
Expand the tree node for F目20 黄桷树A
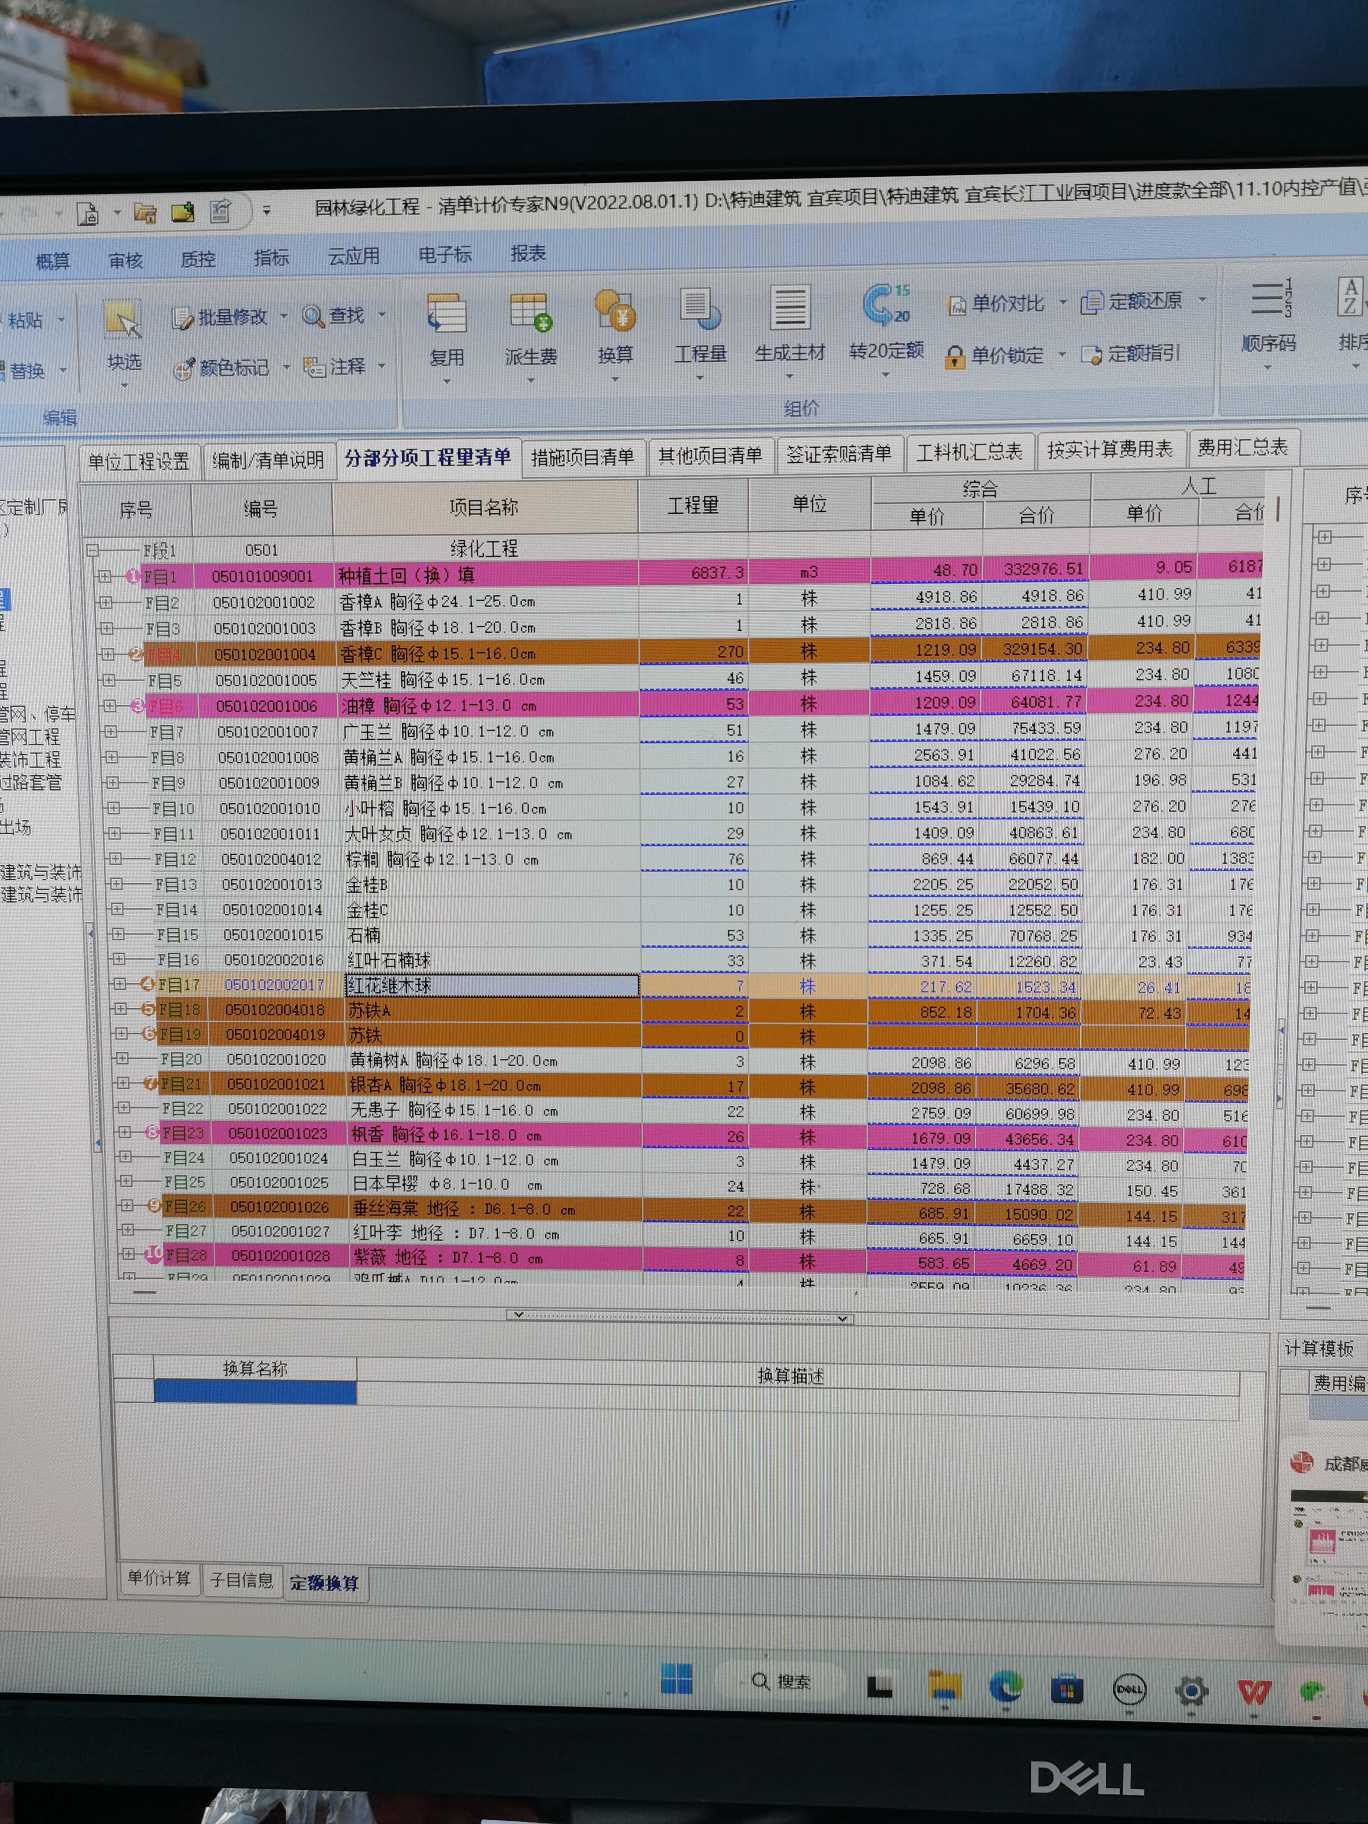coord(121,1058)
